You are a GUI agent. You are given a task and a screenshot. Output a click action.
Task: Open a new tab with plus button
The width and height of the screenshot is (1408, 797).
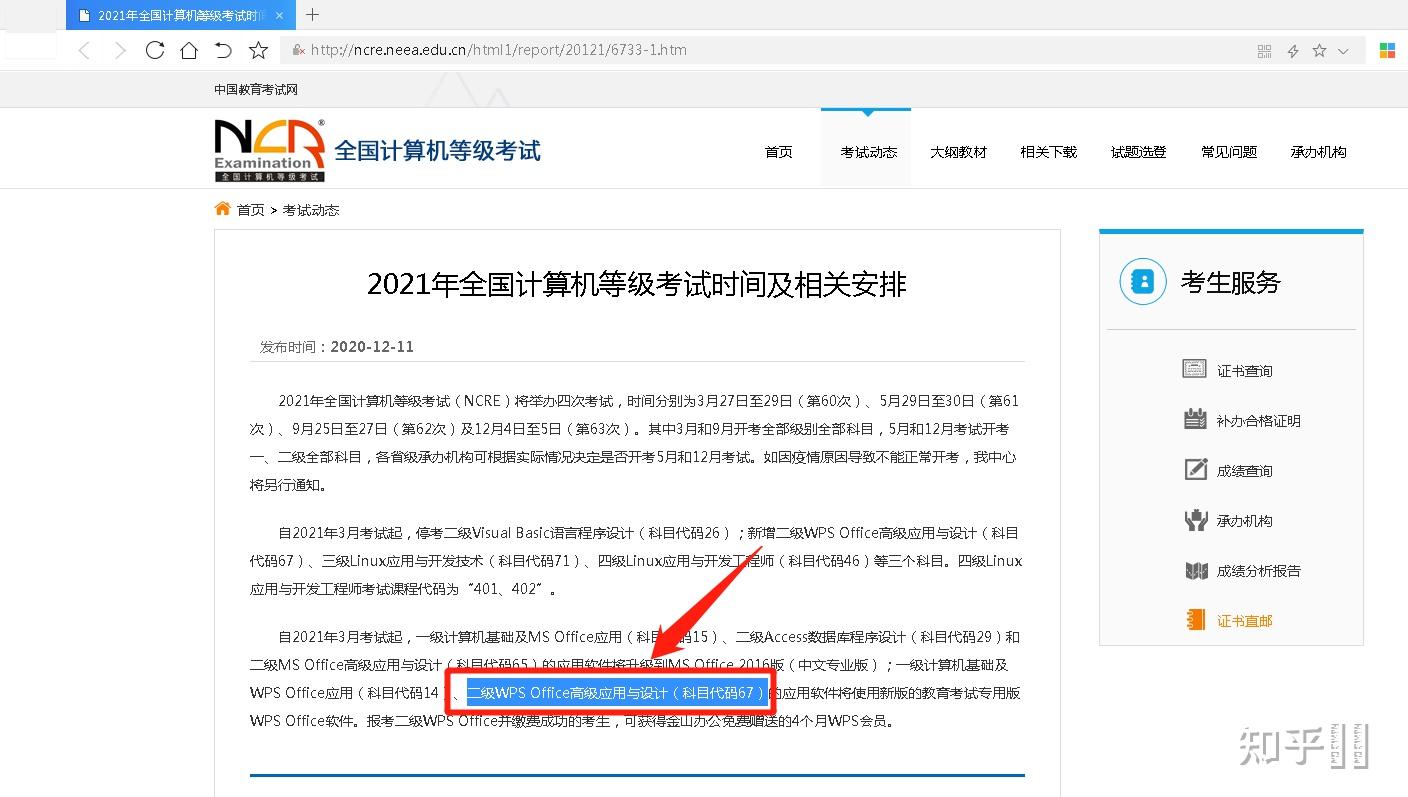(312, 14)
